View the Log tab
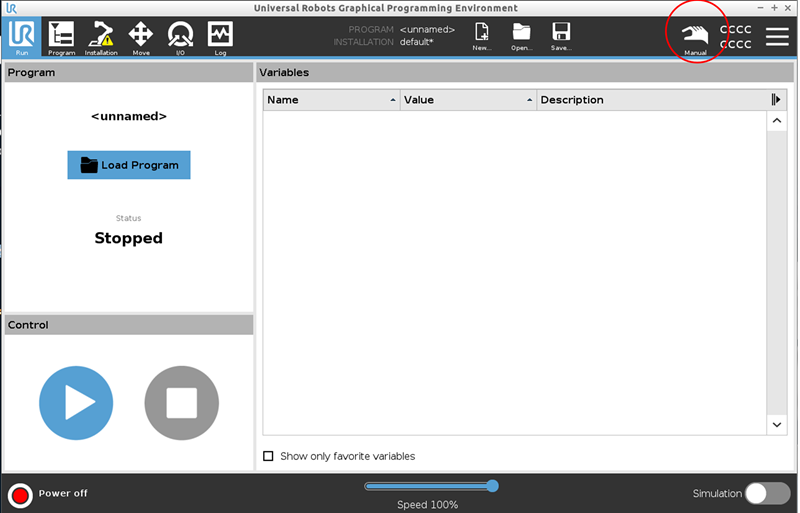800x513 pixels. tap(220, 37)
